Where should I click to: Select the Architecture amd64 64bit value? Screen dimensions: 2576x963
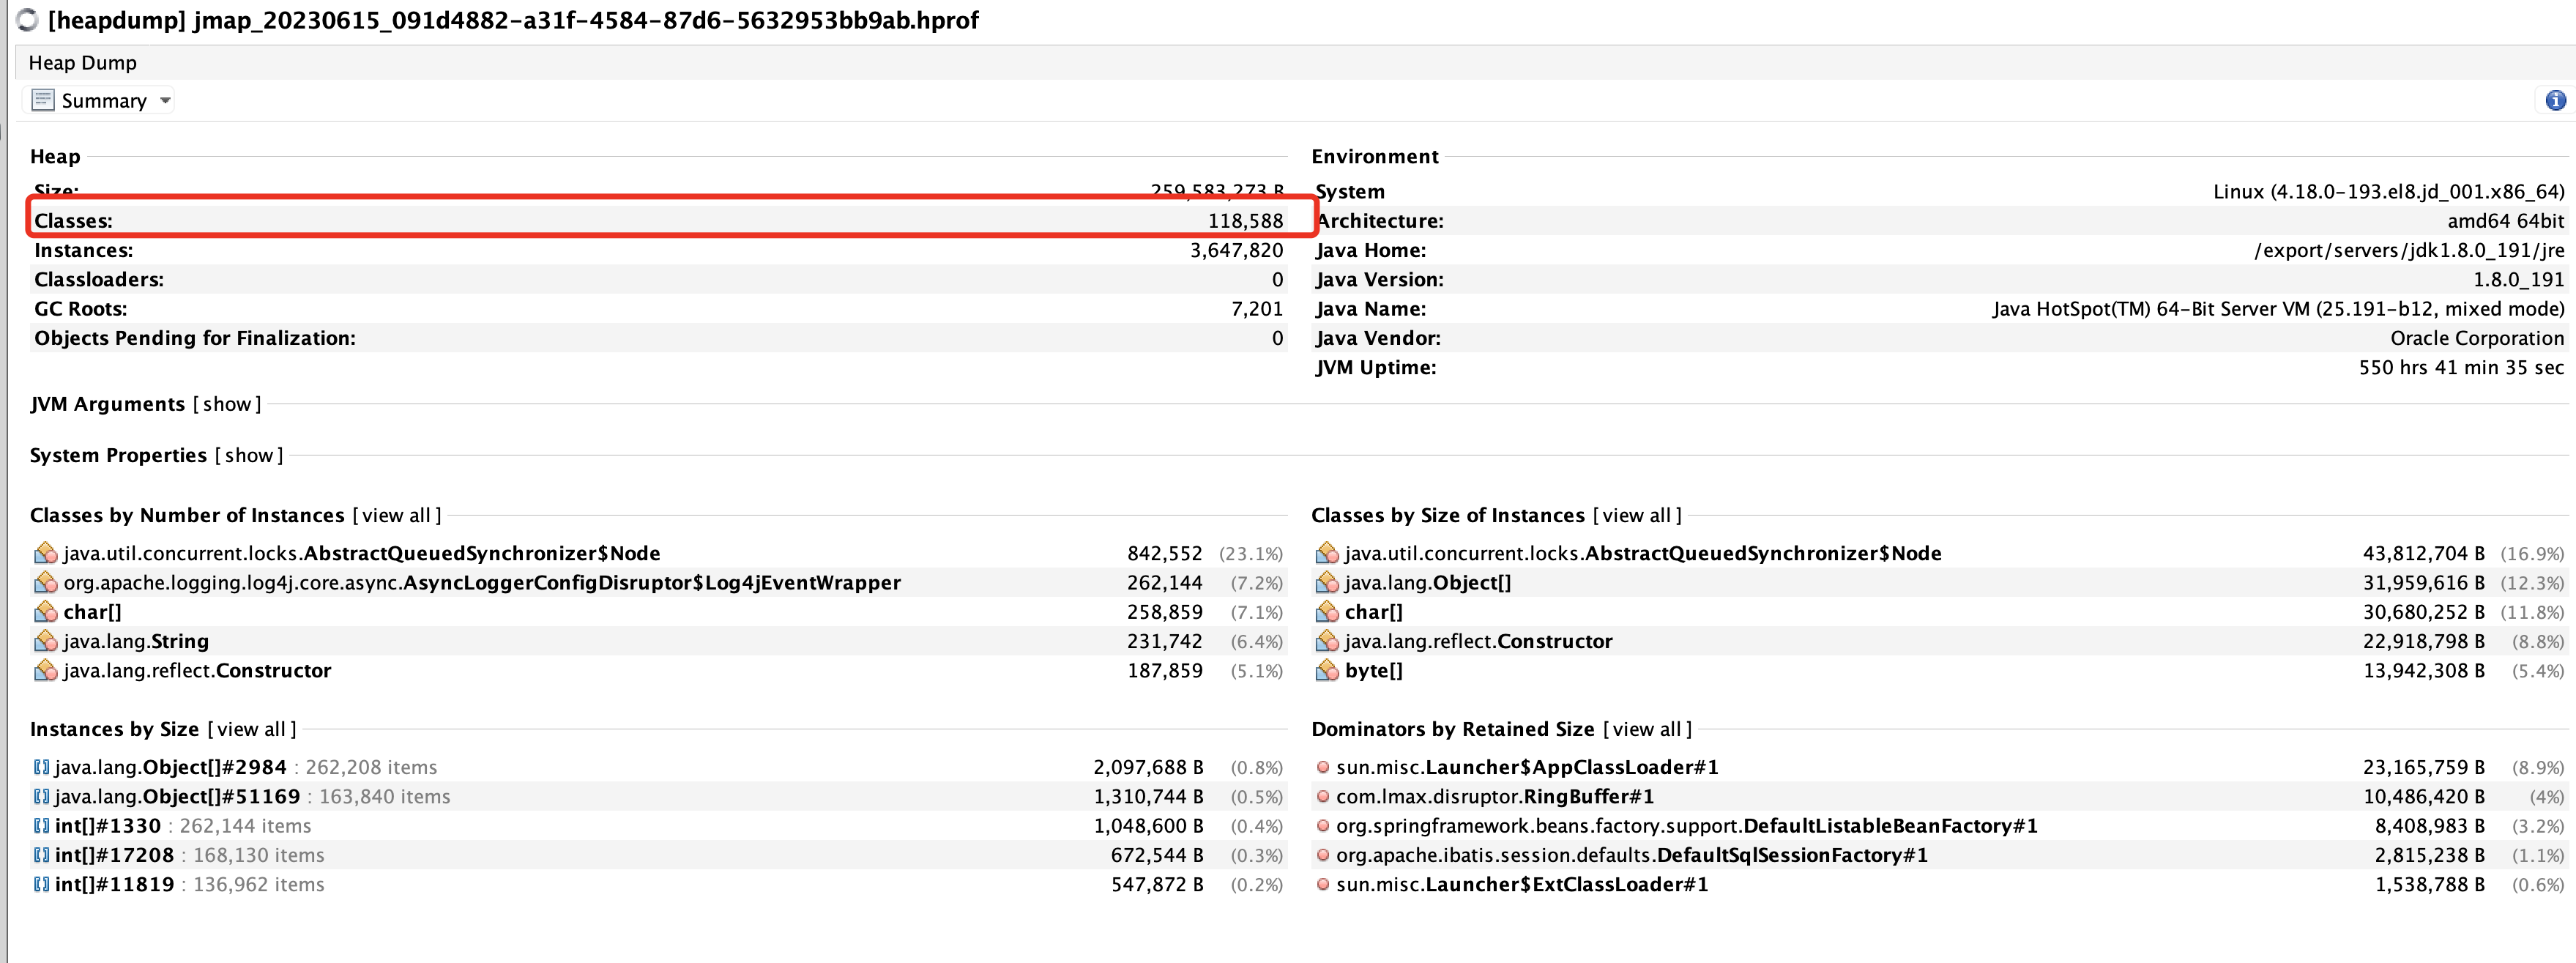tap(2506, 221)
